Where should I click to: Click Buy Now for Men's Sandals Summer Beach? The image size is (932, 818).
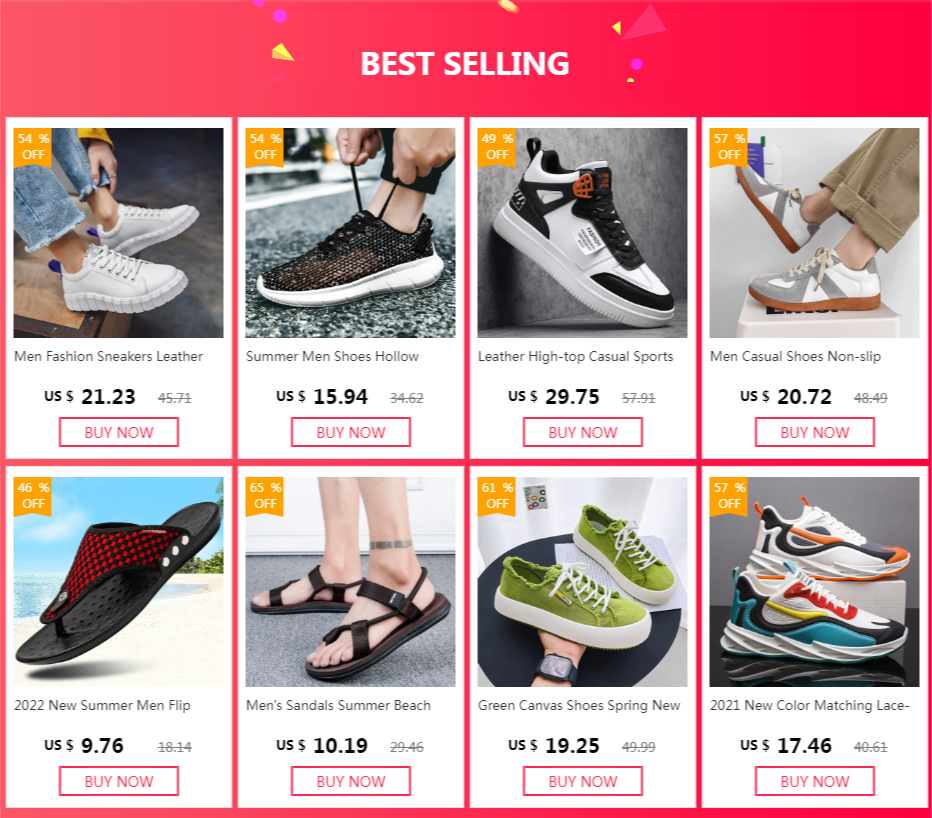pos(351,781)
